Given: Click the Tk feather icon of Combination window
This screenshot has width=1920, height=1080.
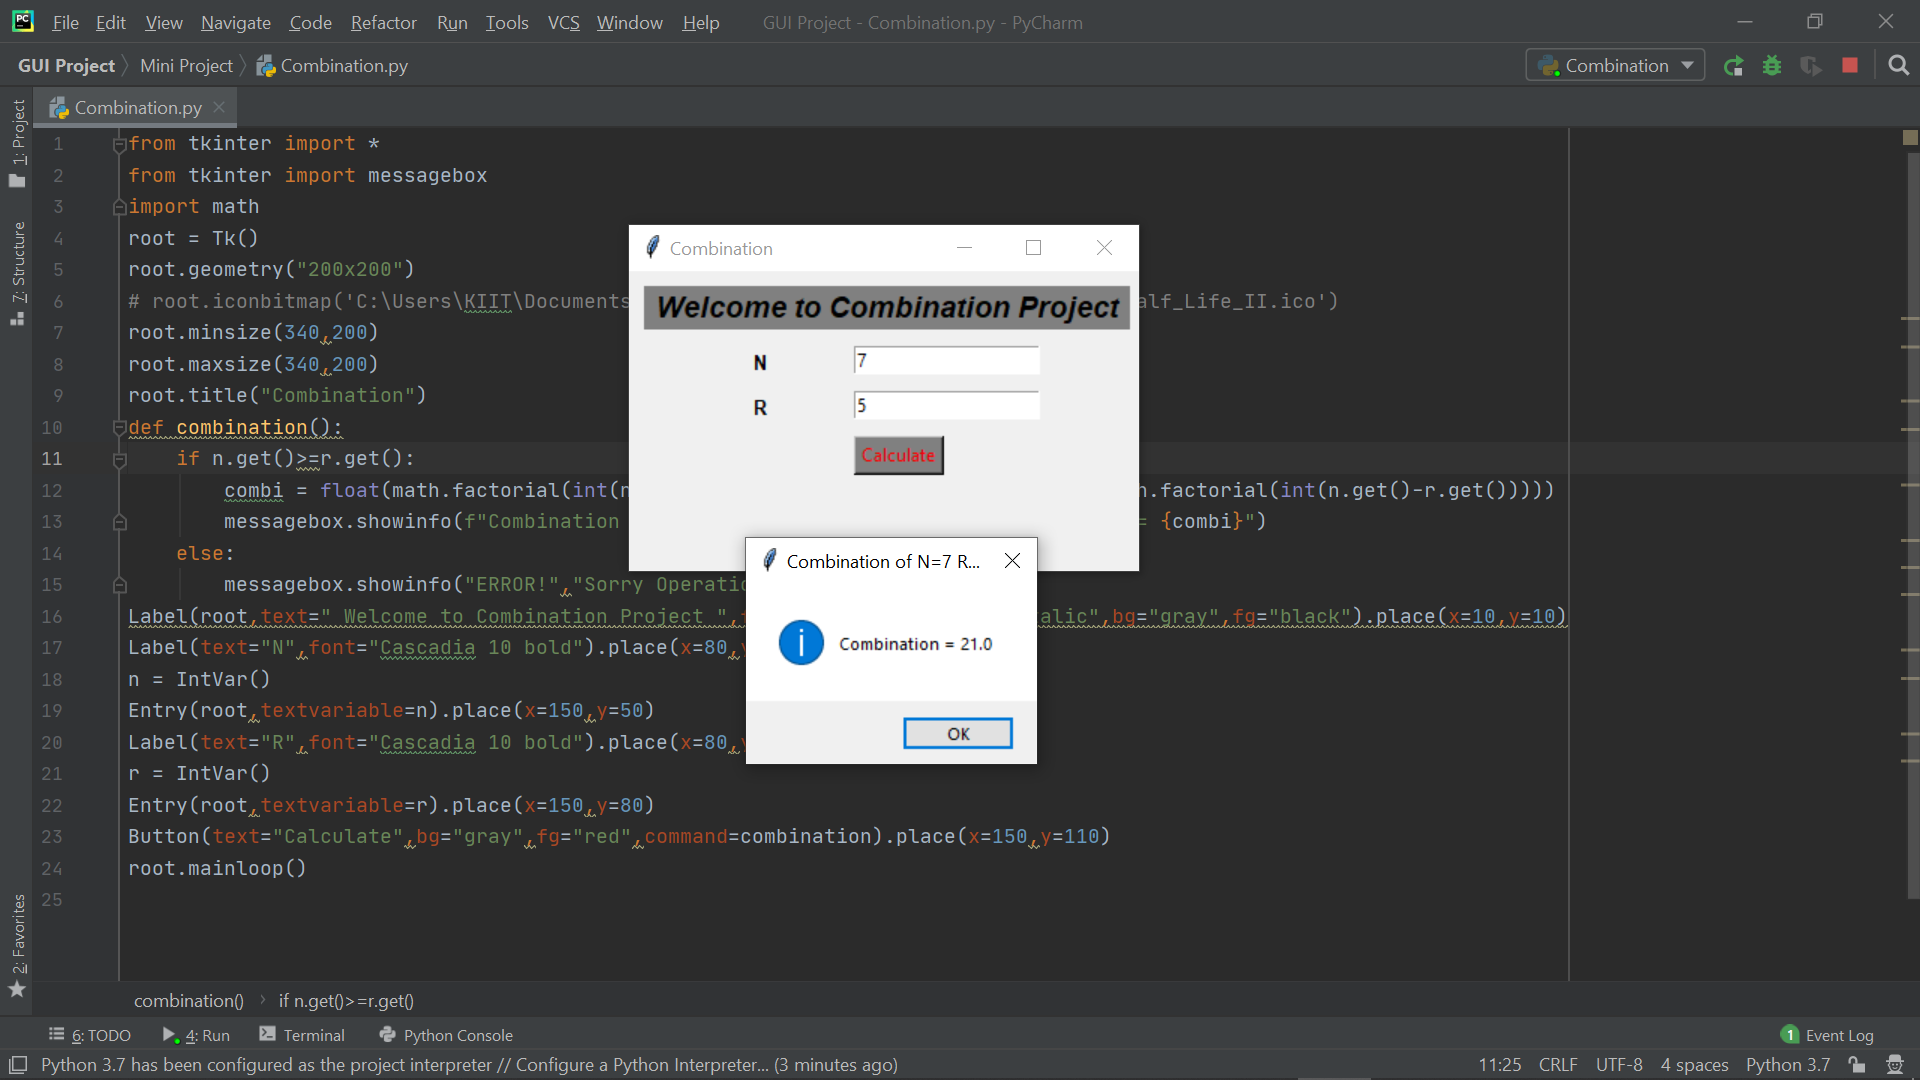Looking at the screenshot, I should 653,247.
